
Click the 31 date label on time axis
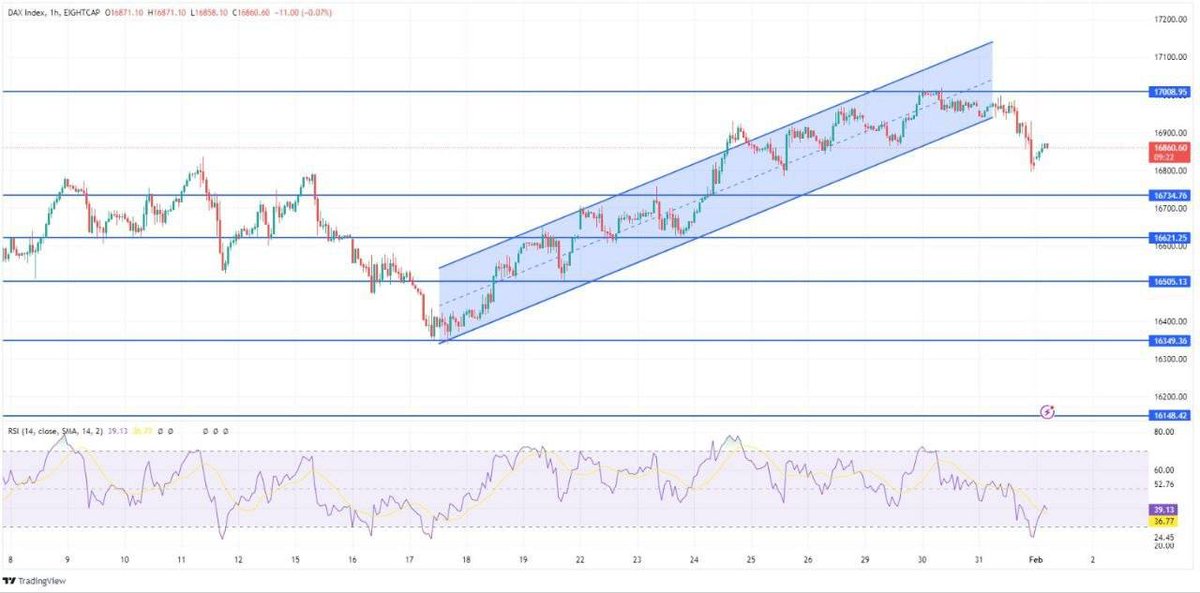pos(979,561)
